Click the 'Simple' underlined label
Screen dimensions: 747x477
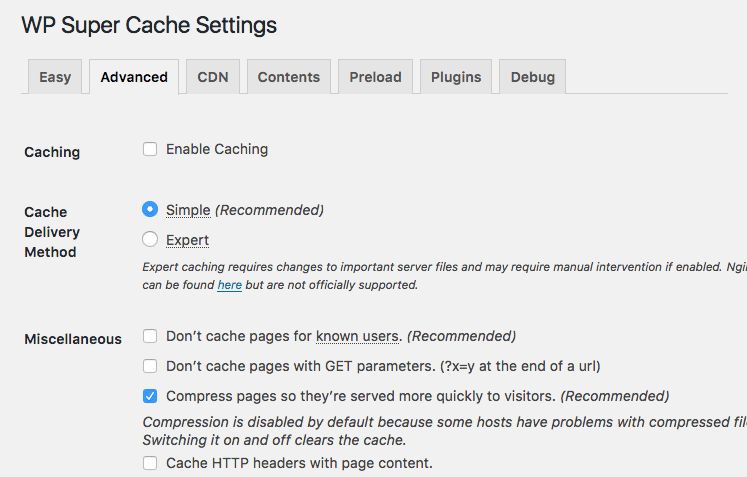(188, 210)
